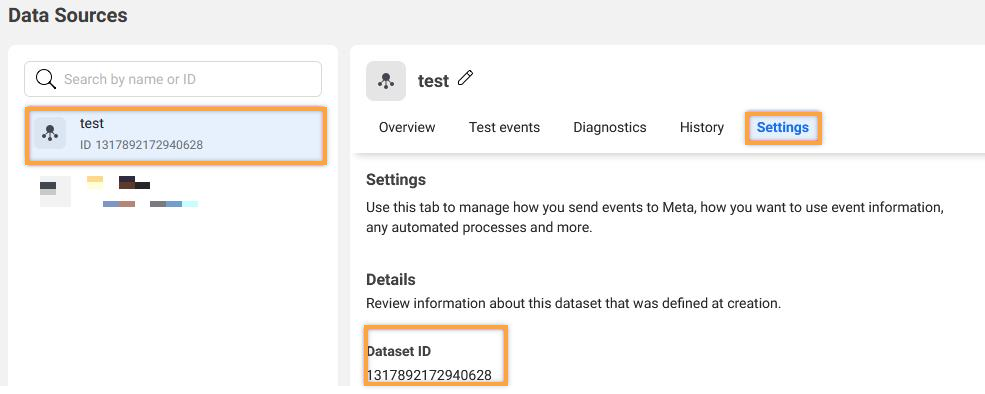
Task: Click the 'test' title in the header
Action: (433, 81)
